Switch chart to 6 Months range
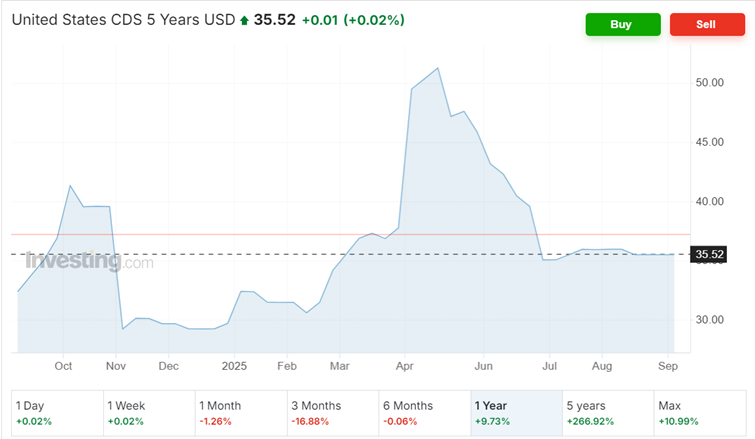 (x=425, y=413)
